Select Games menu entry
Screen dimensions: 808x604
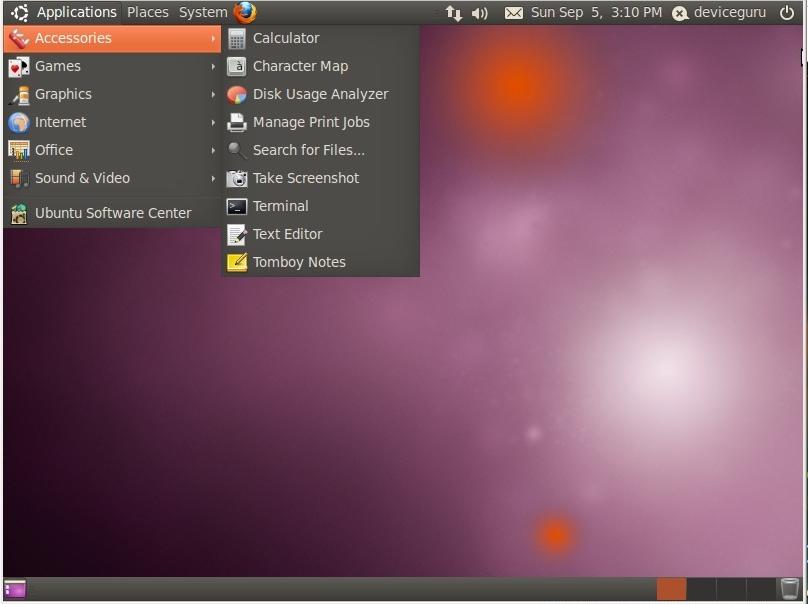[112, 66]
